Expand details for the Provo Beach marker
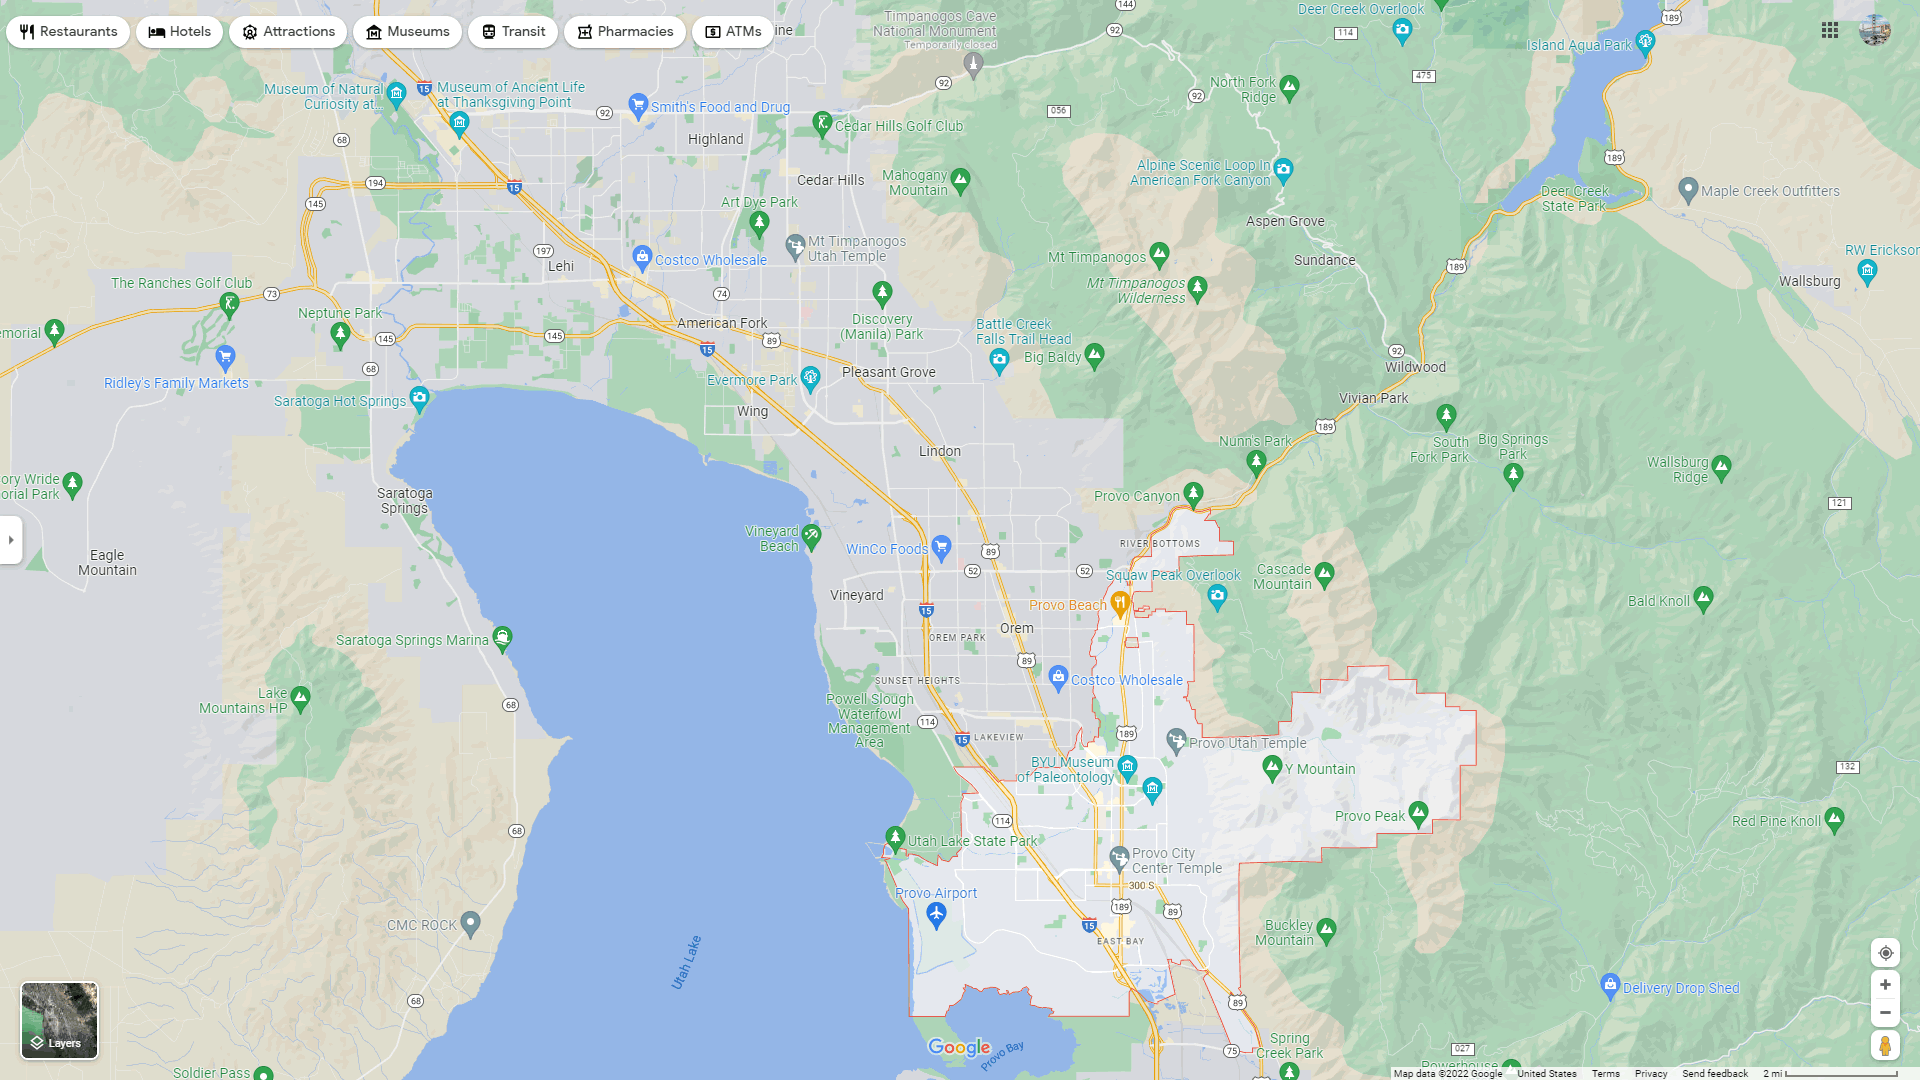Image resolution: width=1920 pixels, height=1080 pixels. (1120, 604)
